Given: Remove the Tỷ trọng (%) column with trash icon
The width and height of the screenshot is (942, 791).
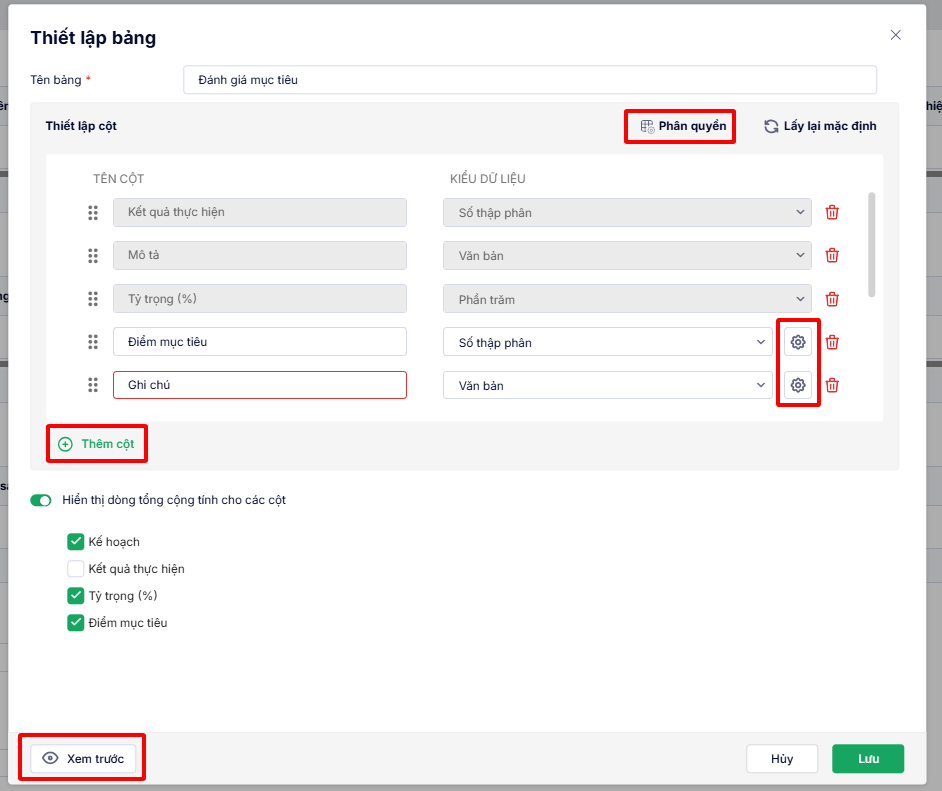Looking at the screenshot, I should (832, 299).
